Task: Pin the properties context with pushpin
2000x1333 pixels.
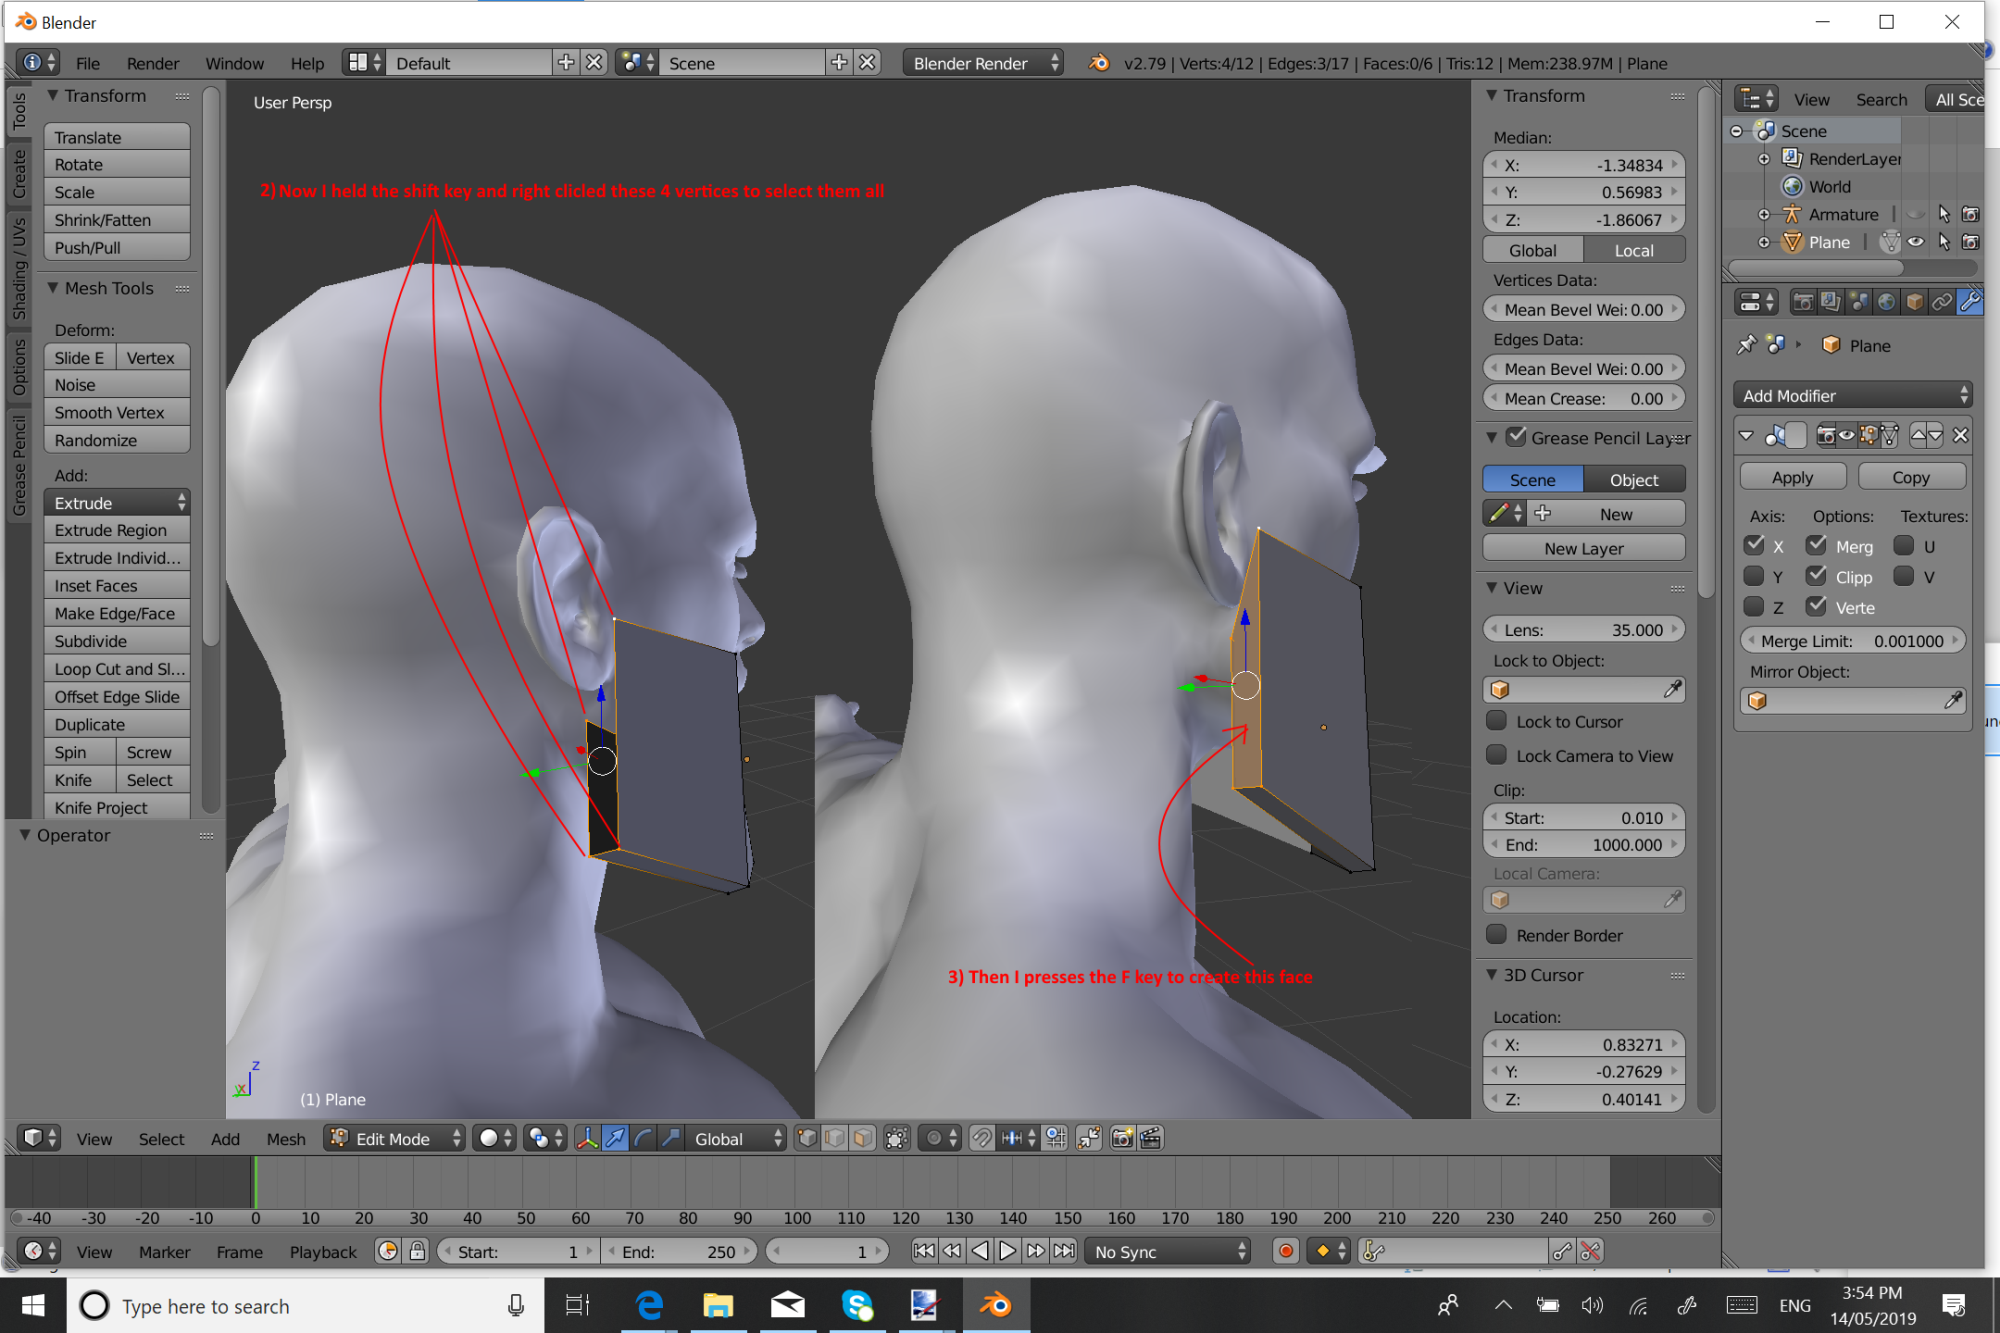Action: pyautogui.click(x=1747, y=345)
